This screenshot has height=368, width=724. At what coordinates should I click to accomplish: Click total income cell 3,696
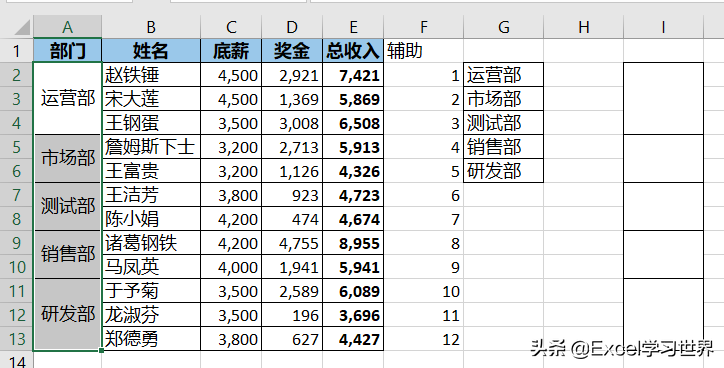(x=353, y=315)
